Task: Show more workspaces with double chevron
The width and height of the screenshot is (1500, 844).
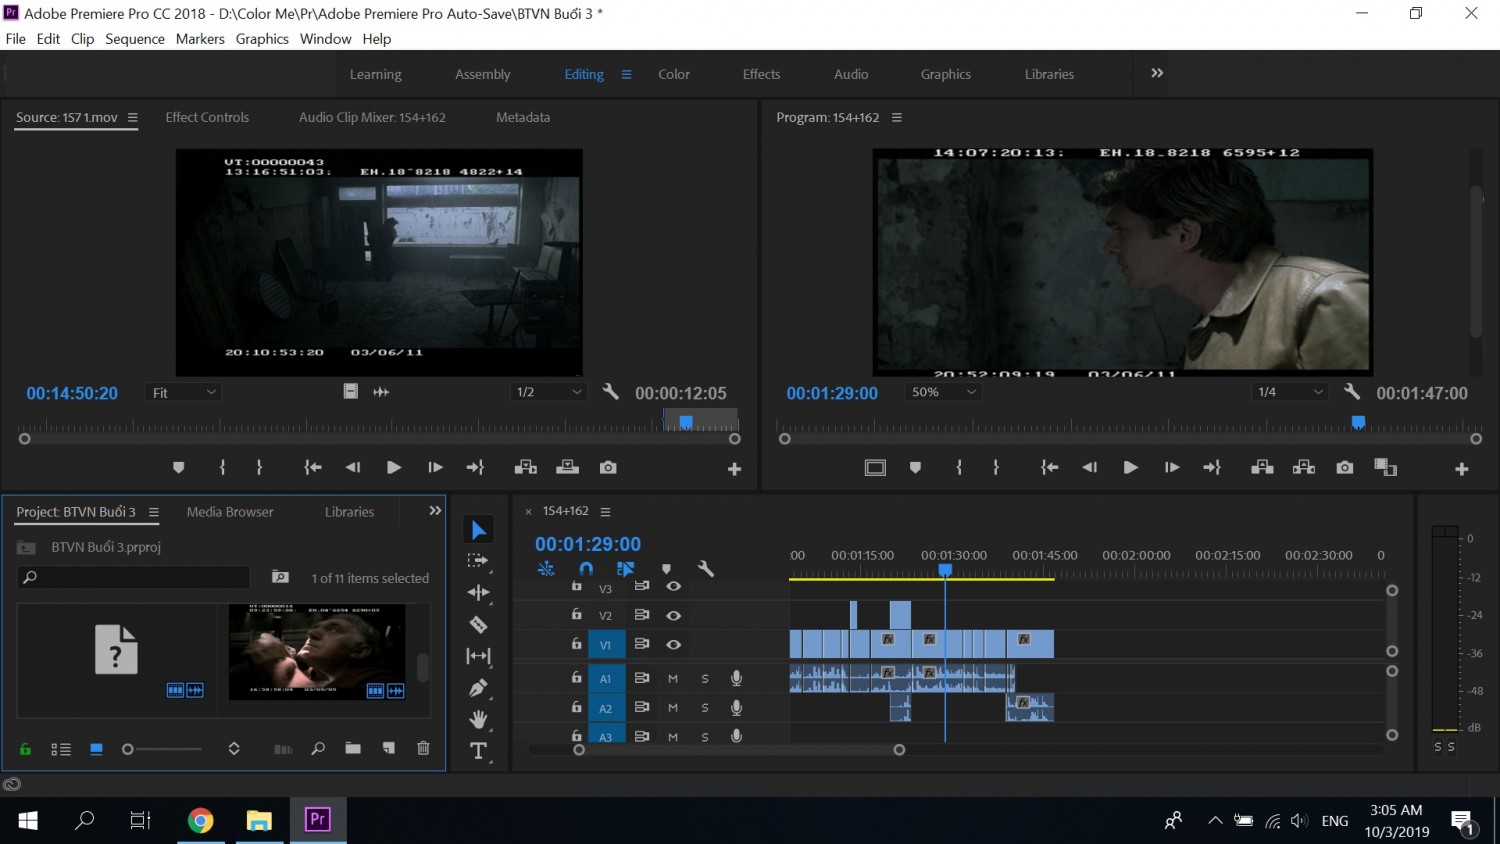Action: 1157,73
